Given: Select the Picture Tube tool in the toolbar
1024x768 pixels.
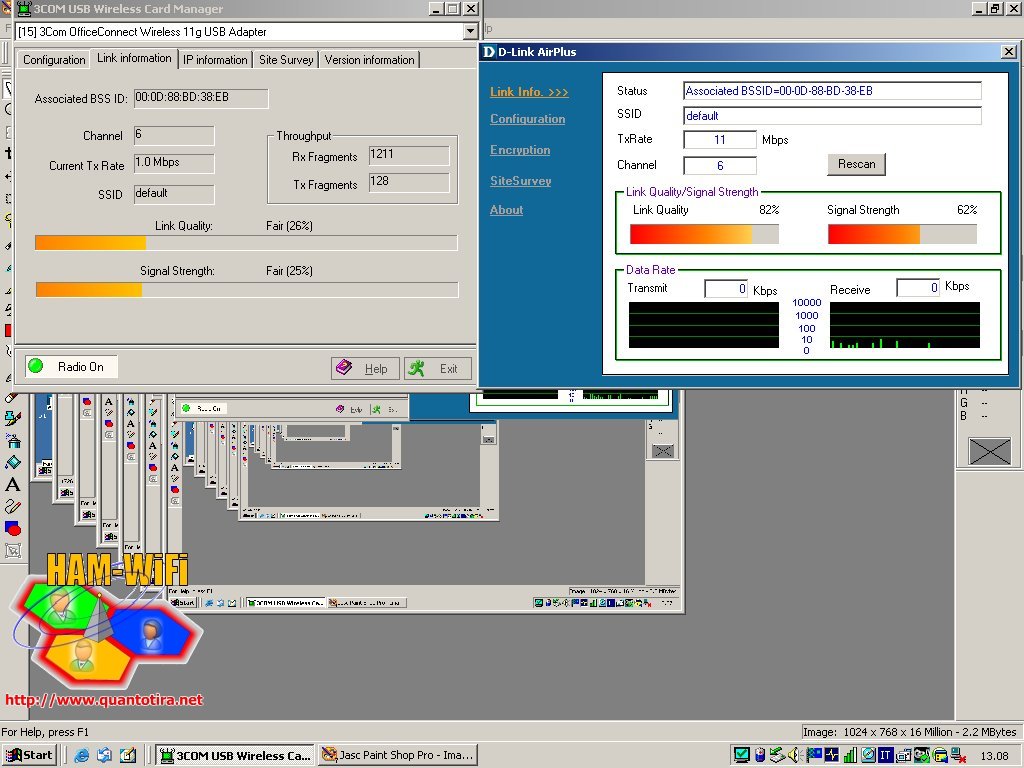Looking at the screenshot, I should coord(12,418).
